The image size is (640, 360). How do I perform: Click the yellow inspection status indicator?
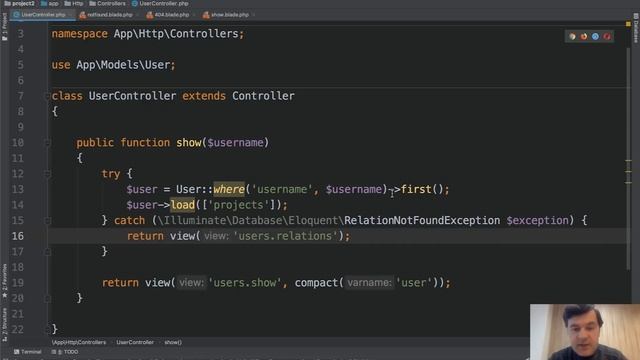pos(628,24)
